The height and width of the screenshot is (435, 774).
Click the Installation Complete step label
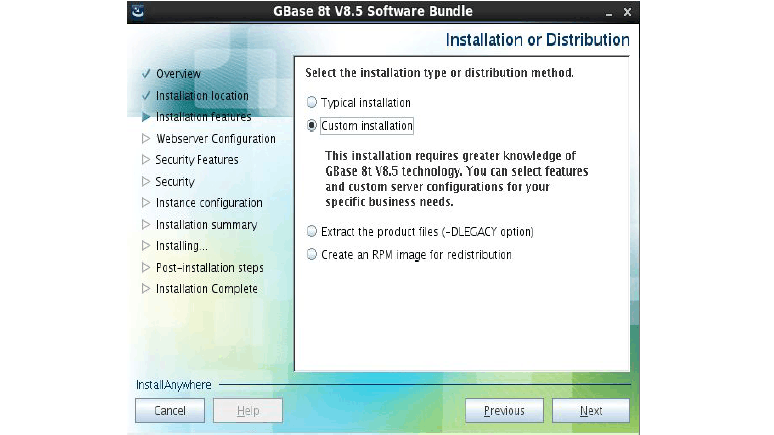207,289
